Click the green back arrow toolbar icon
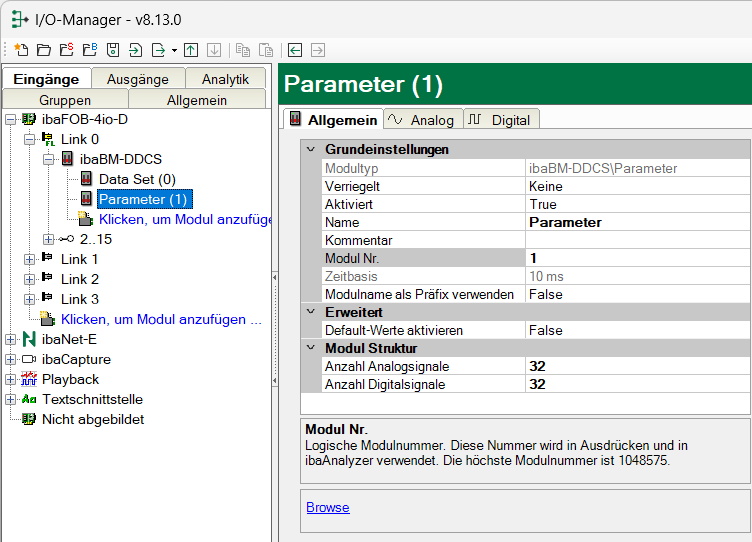Viewport: 752px width, 542px height. [295, 49]
